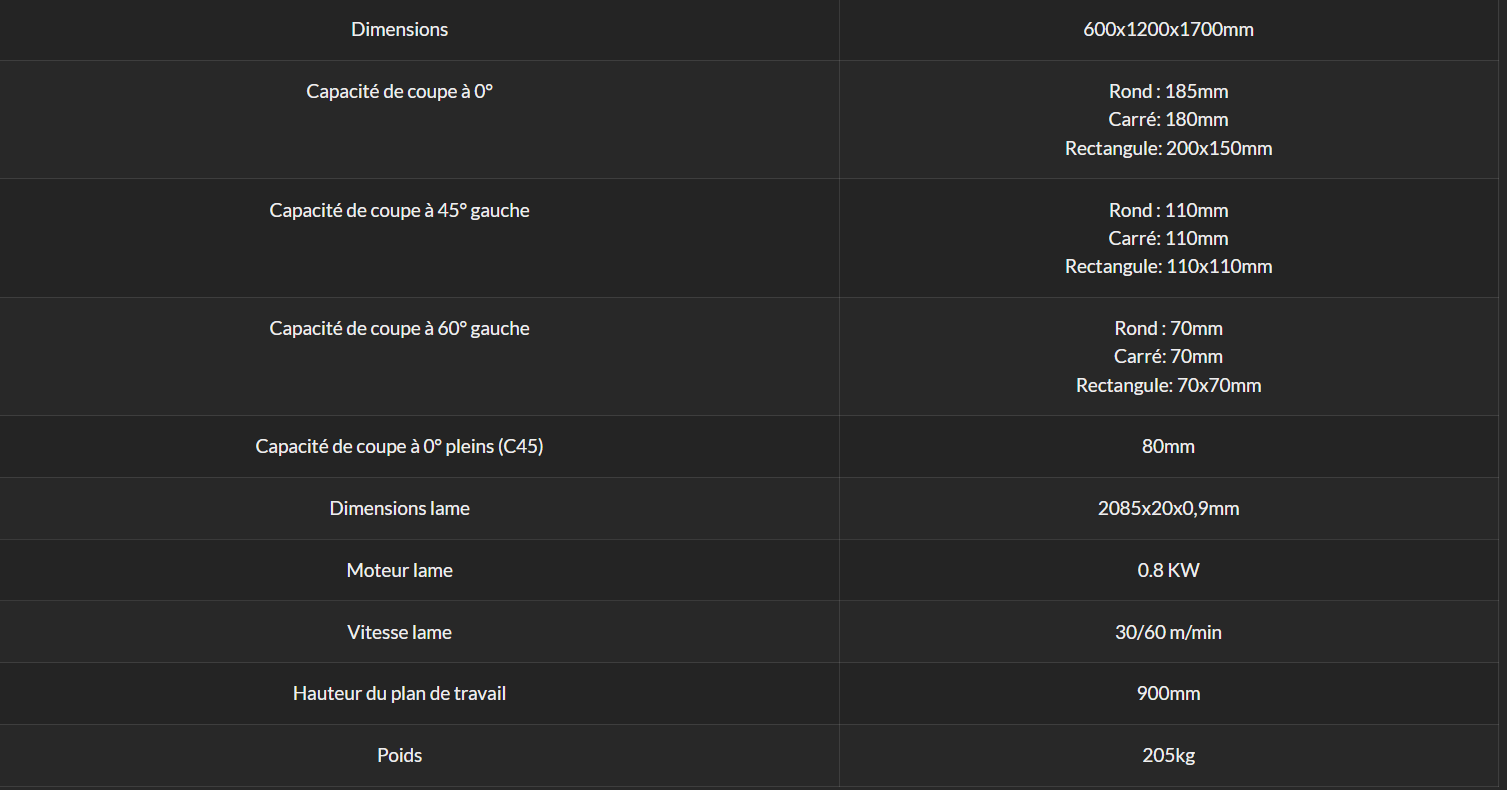This screenshot has width=1507, height=790.
Task: Select the Rectangule: 200x150mm value
Action: [1168, 149]
